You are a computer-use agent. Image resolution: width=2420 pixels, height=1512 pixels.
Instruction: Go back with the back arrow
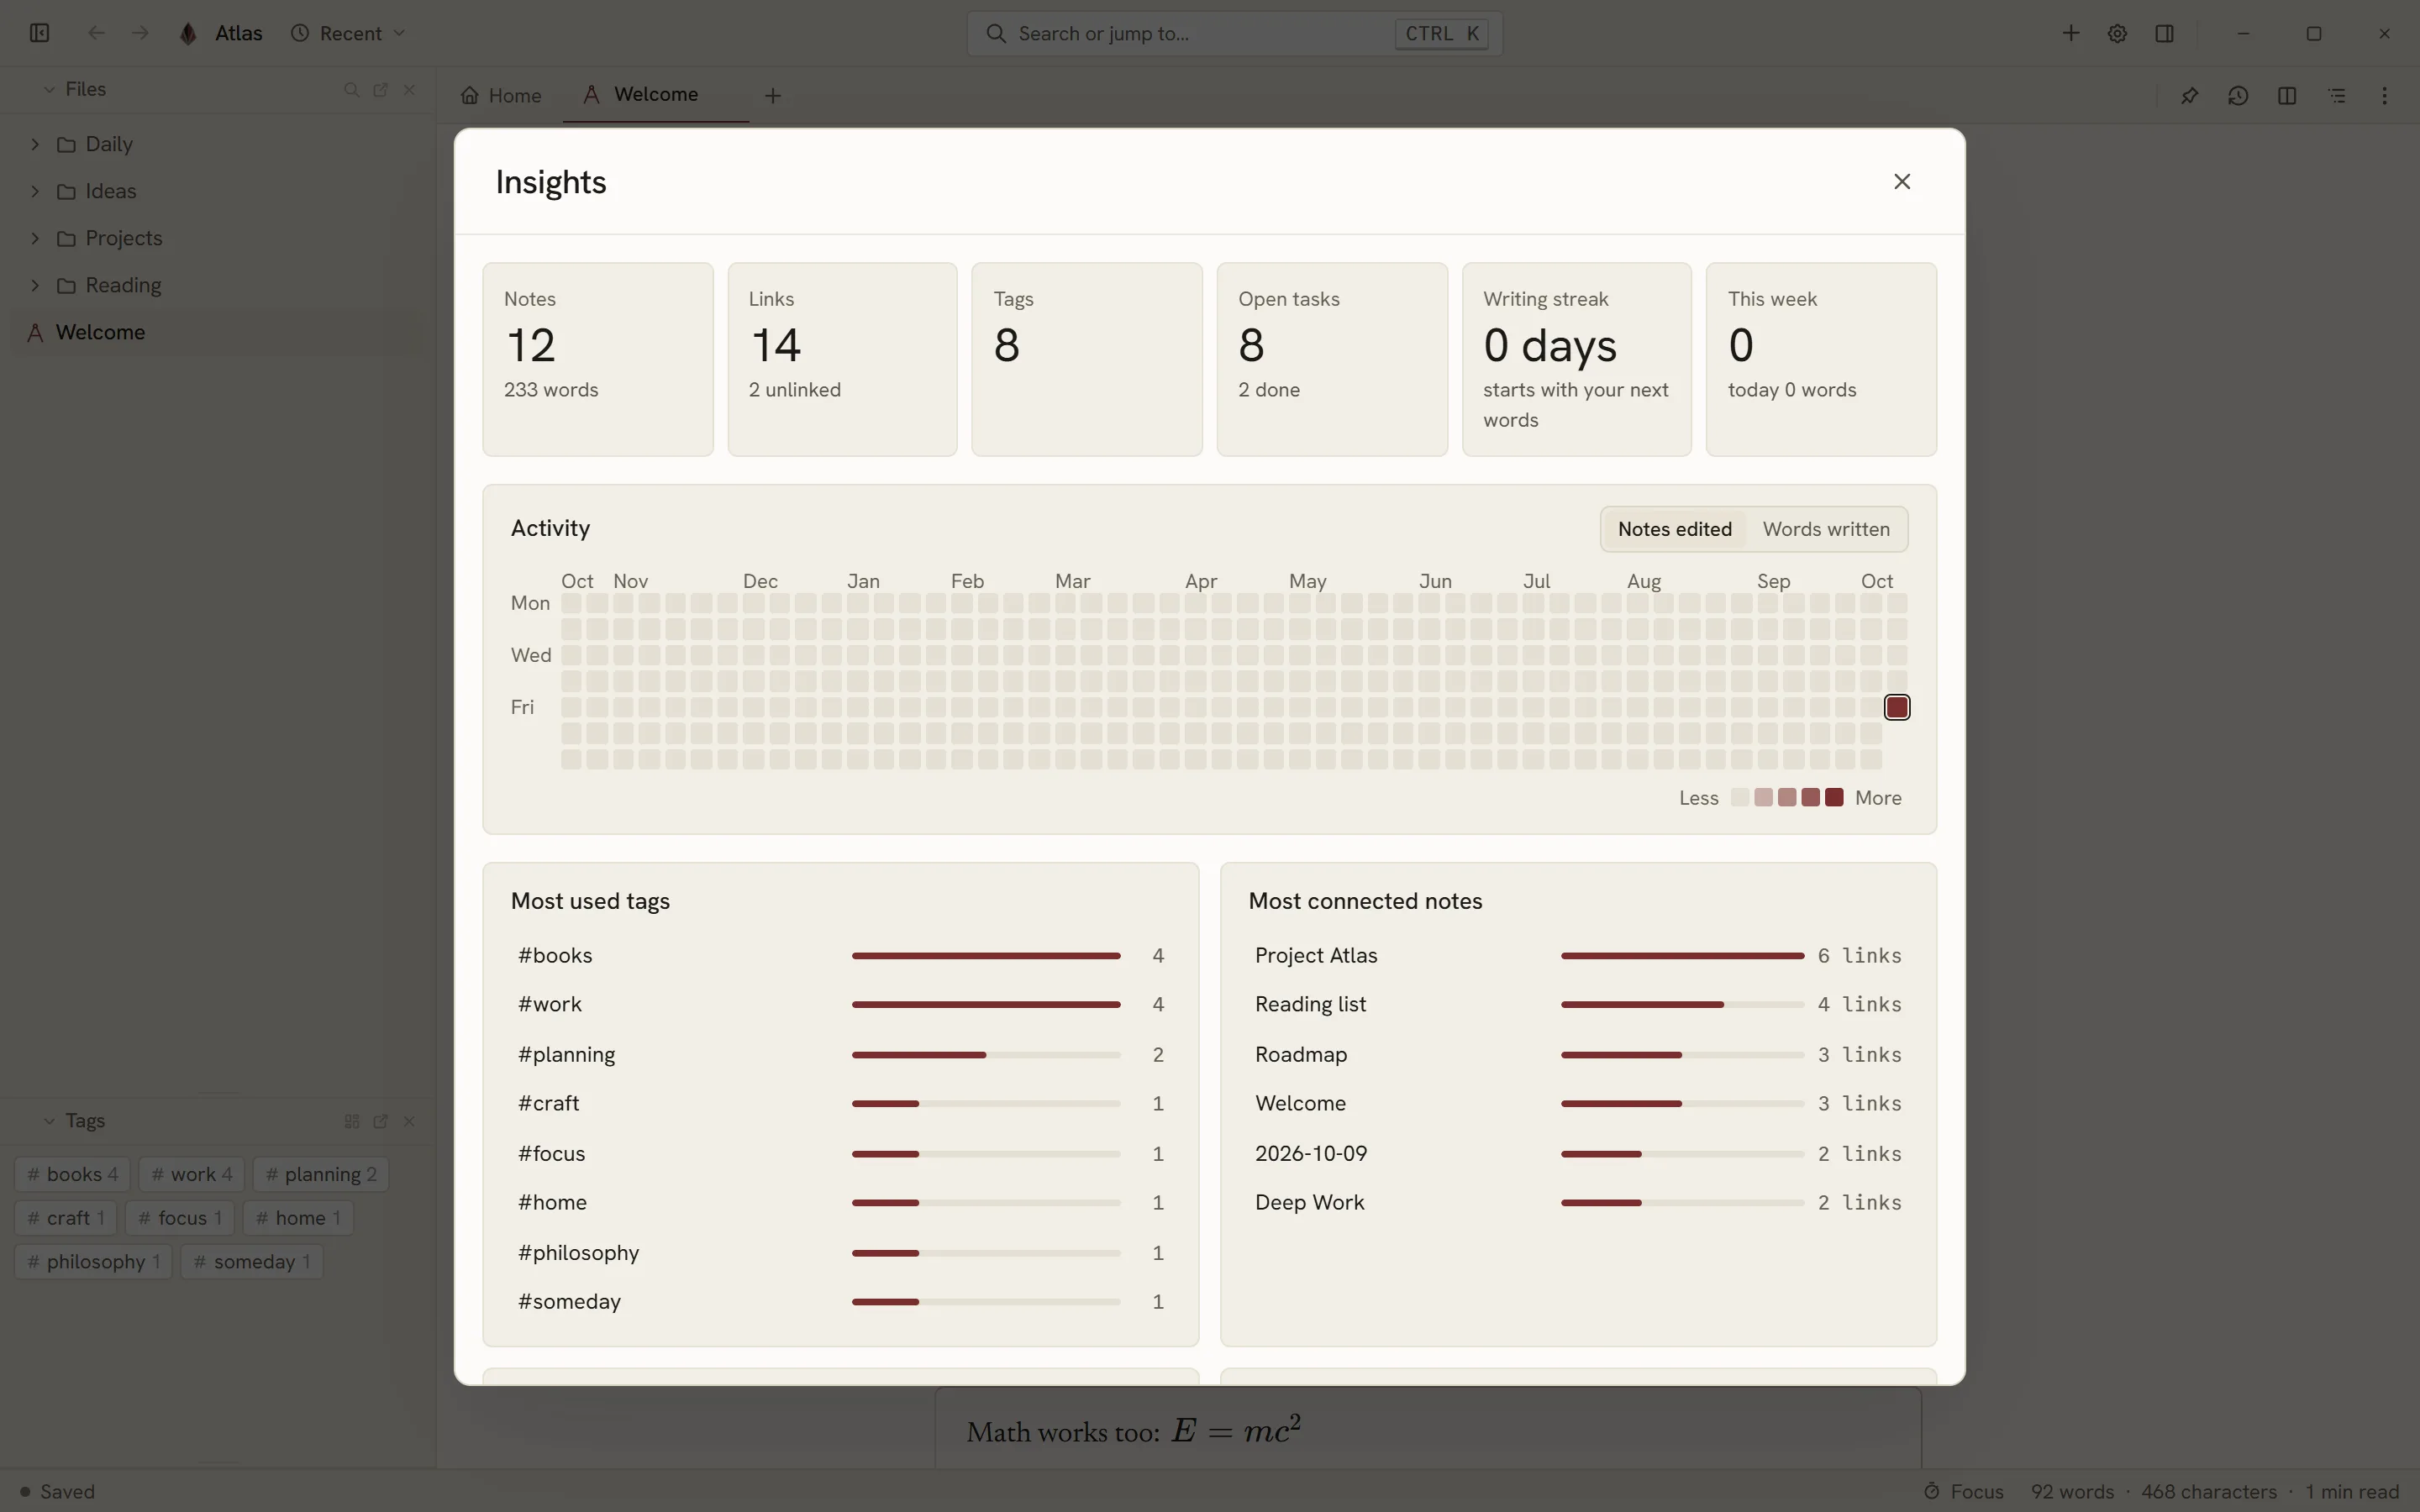tap(96, 33)
